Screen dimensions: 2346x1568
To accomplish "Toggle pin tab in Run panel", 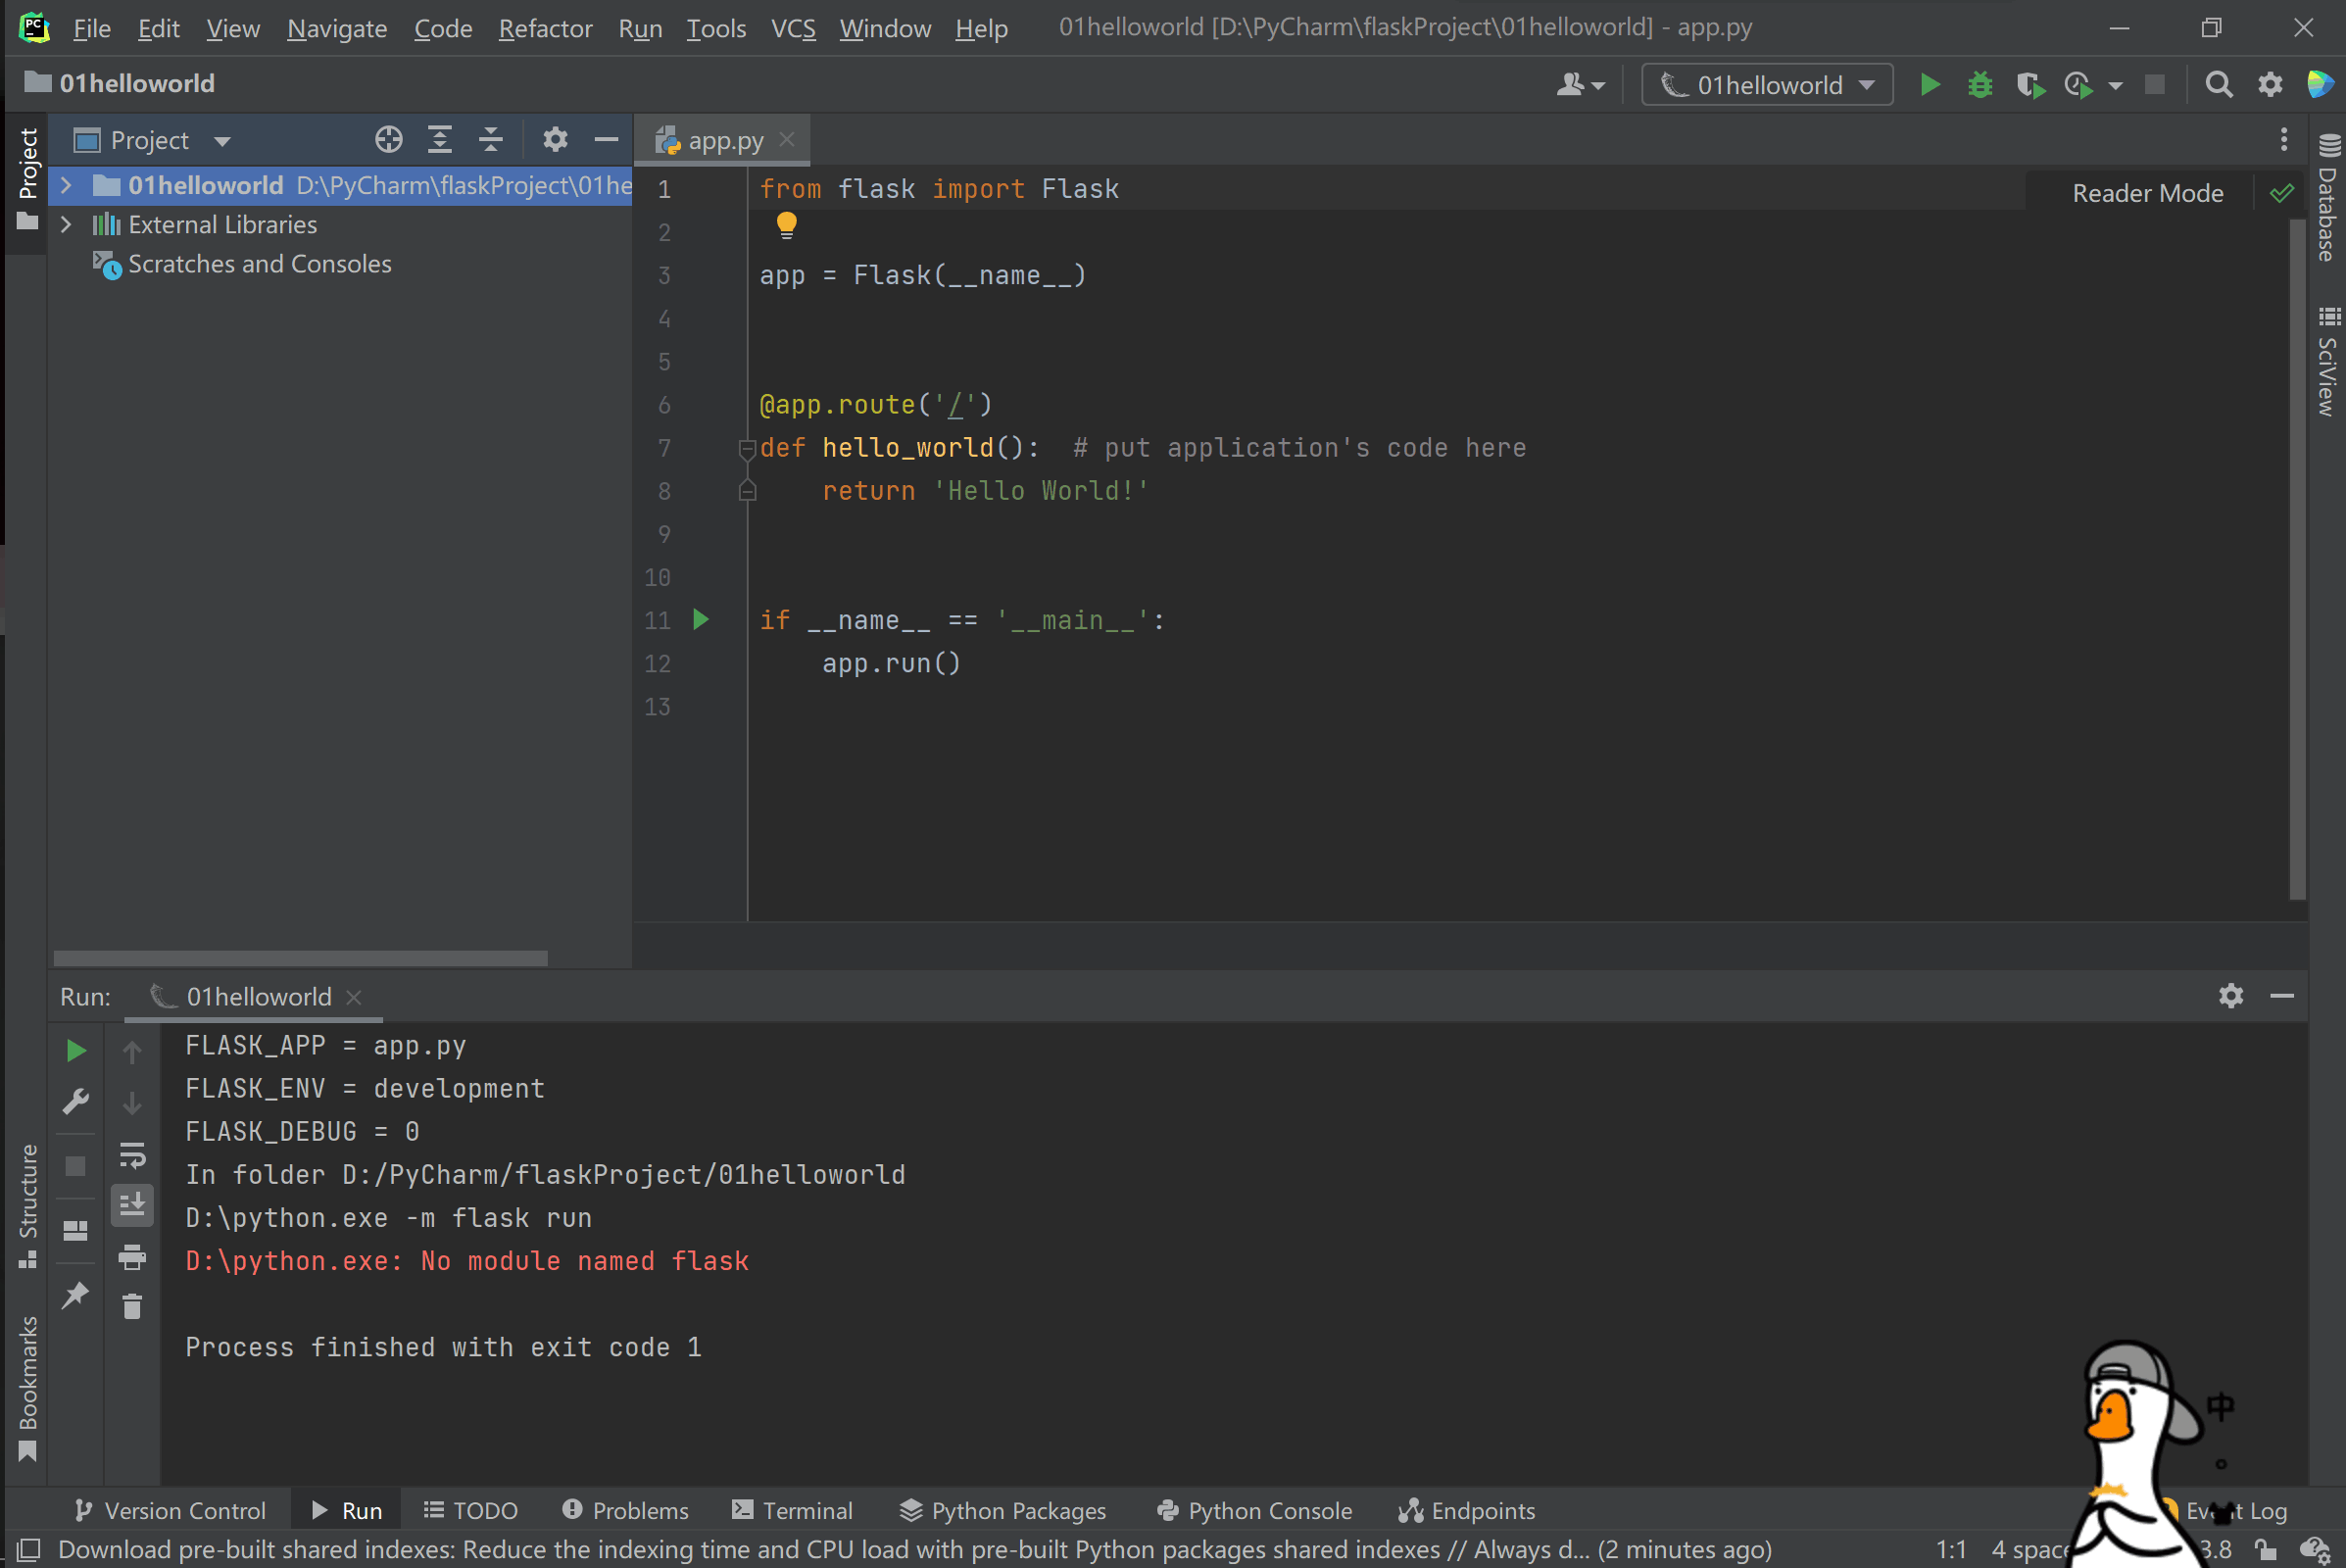I will pos(76,1296).
